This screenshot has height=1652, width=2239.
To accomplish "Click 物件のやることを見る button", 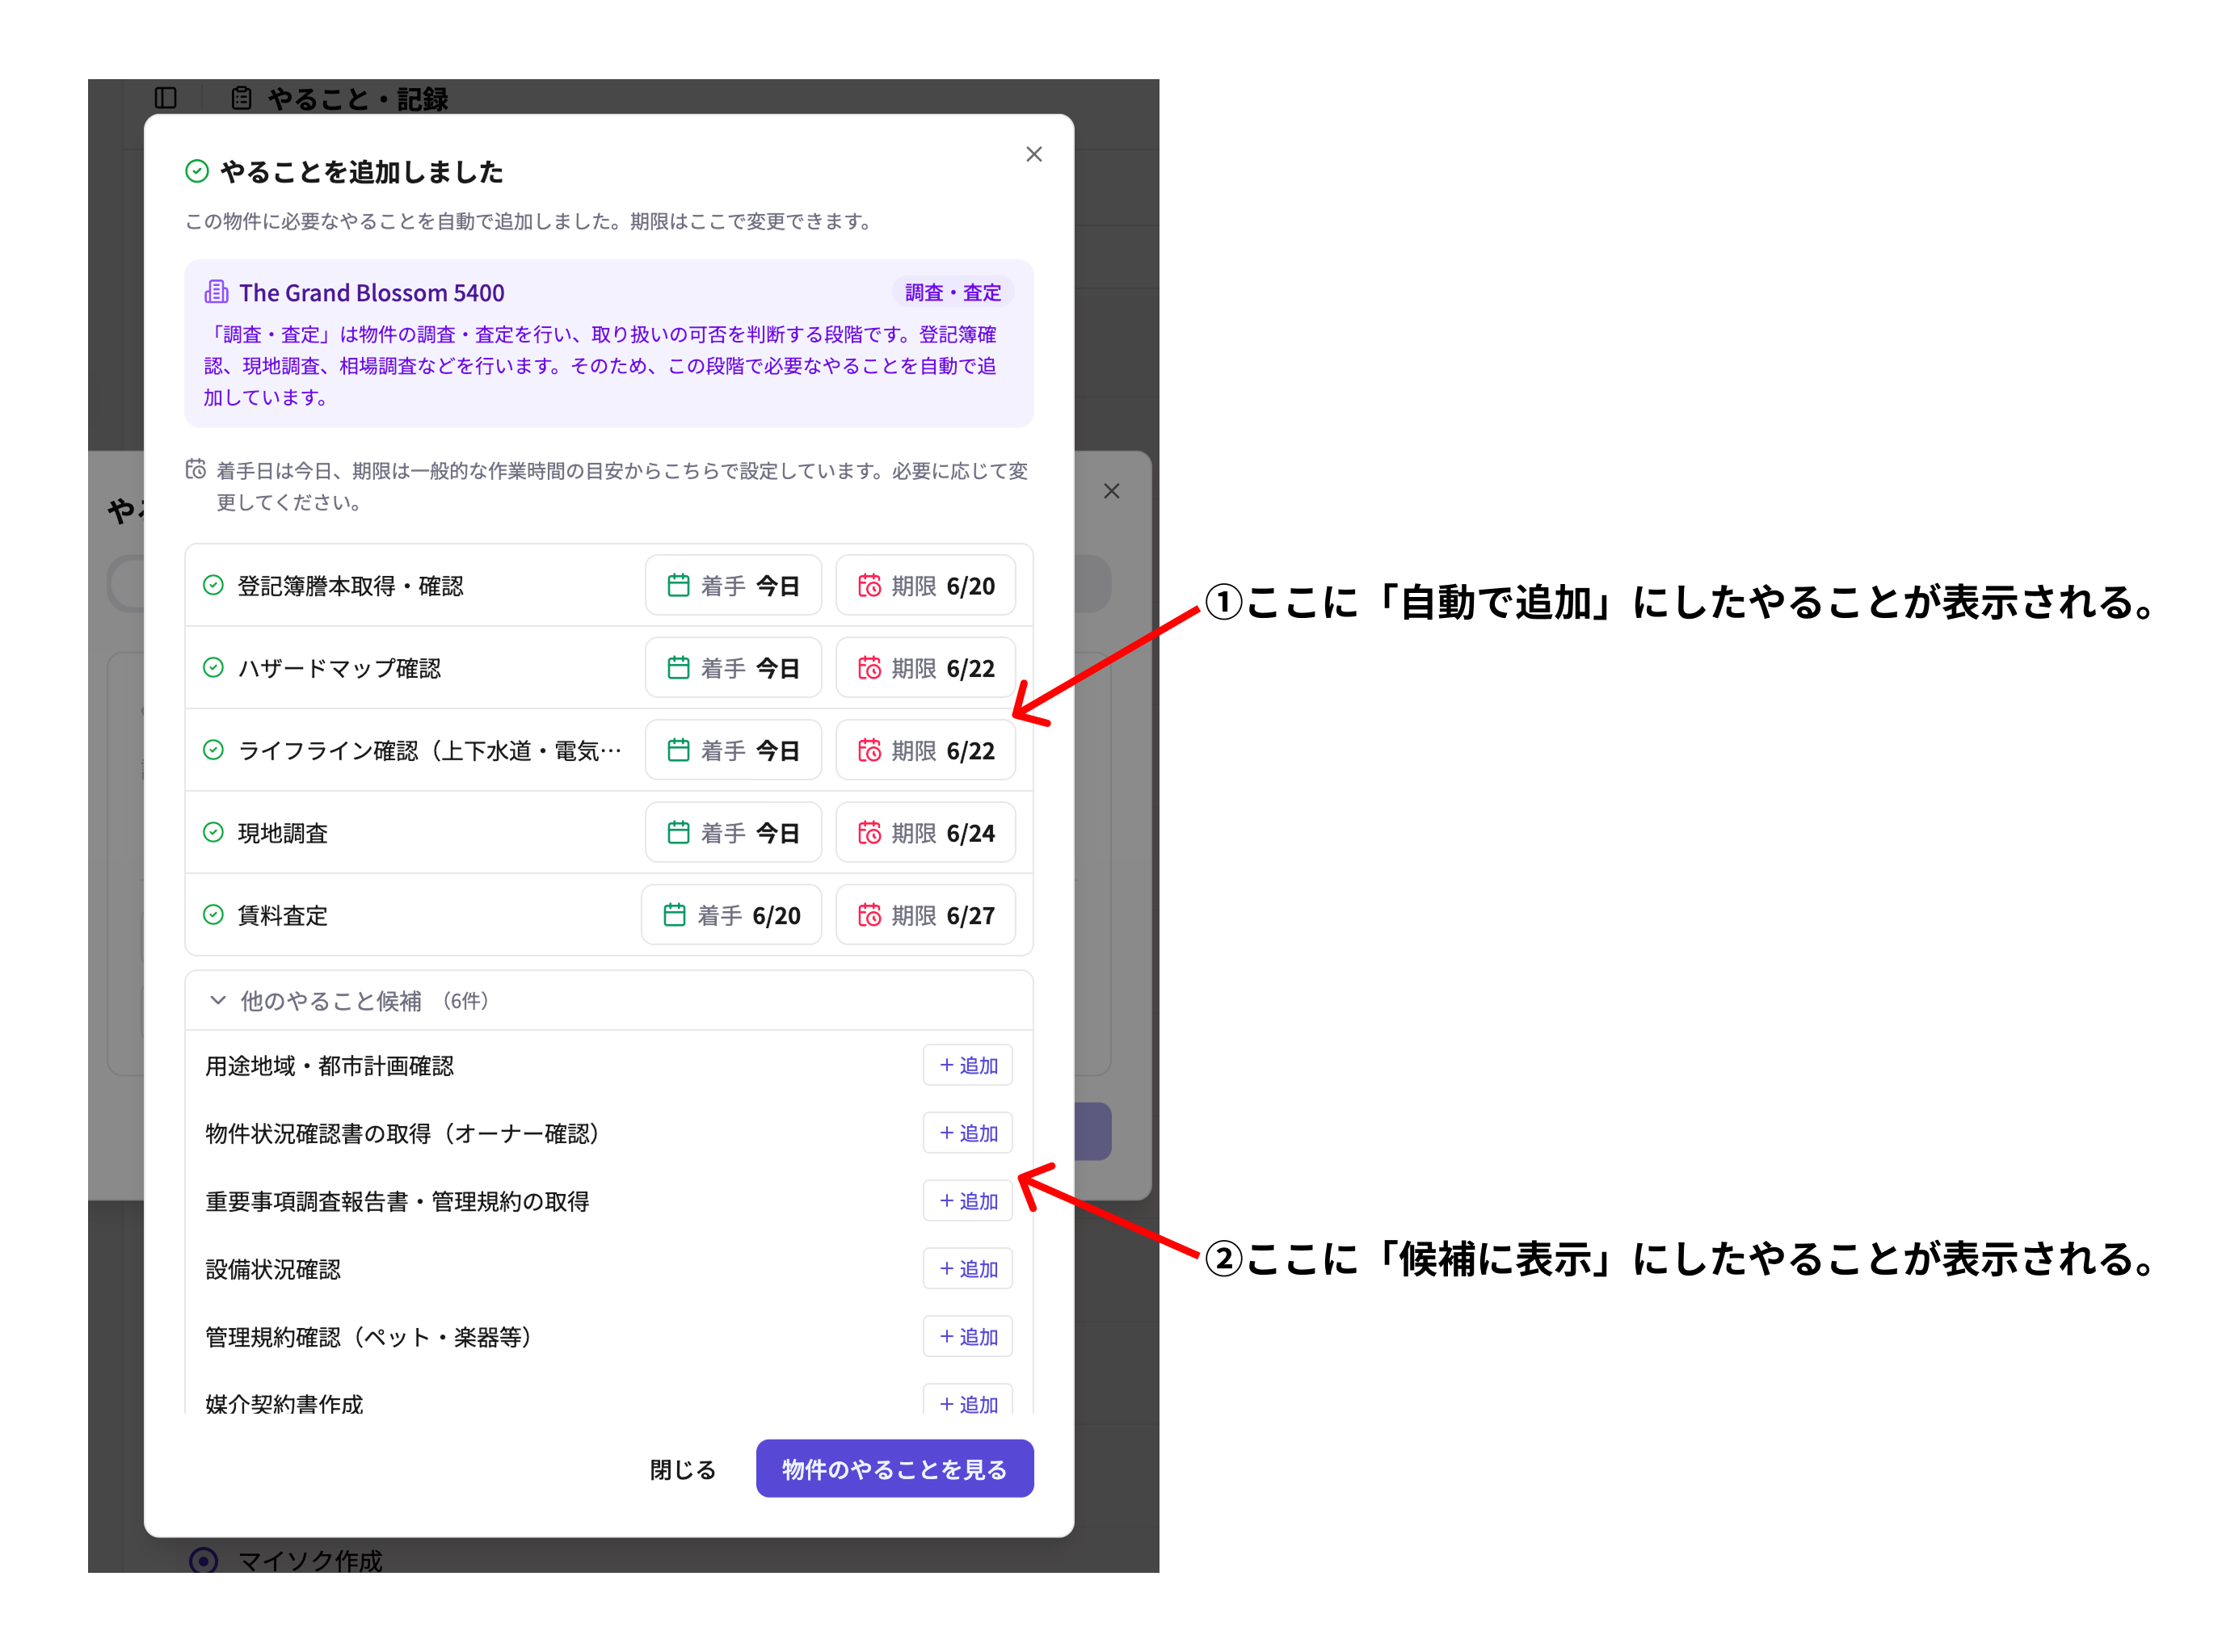I will coord(895,1469).
